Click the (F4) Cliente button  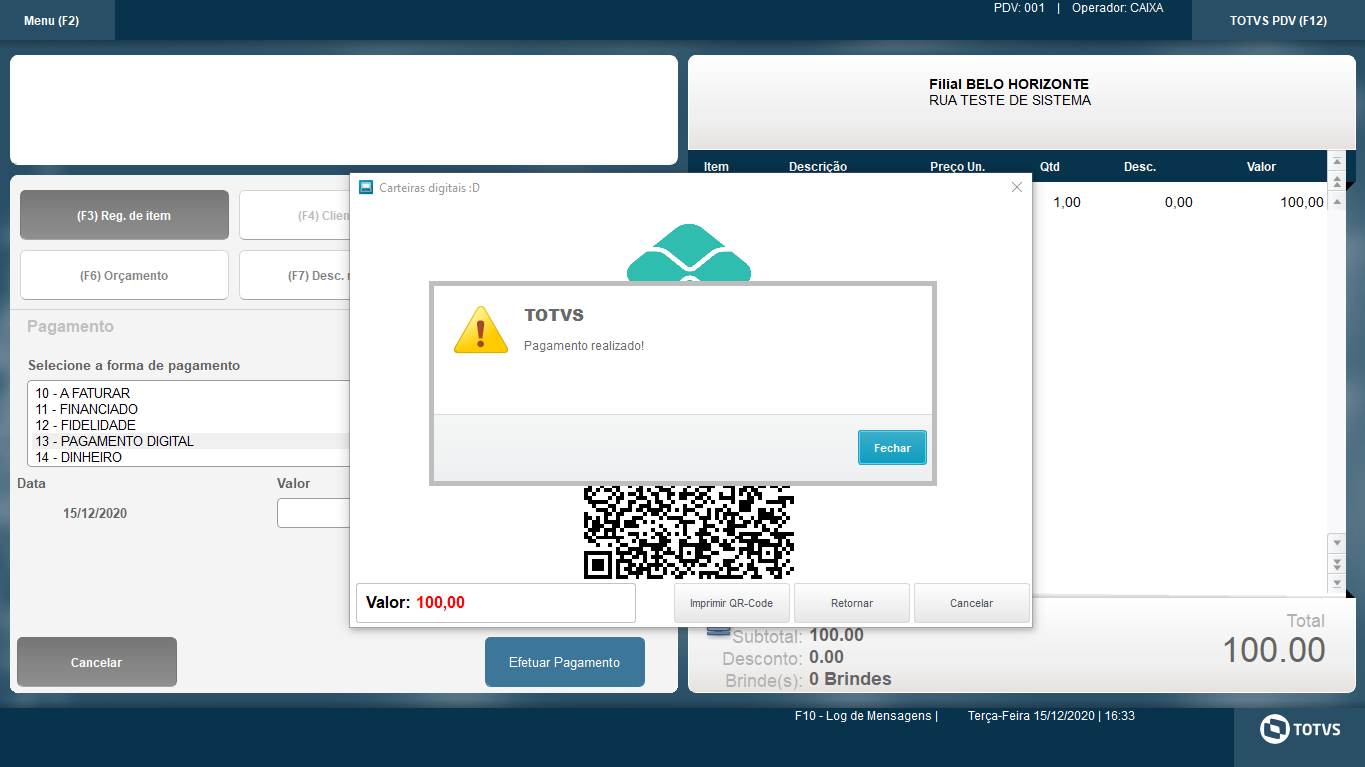pyautogui.click(x=295, y=215)
